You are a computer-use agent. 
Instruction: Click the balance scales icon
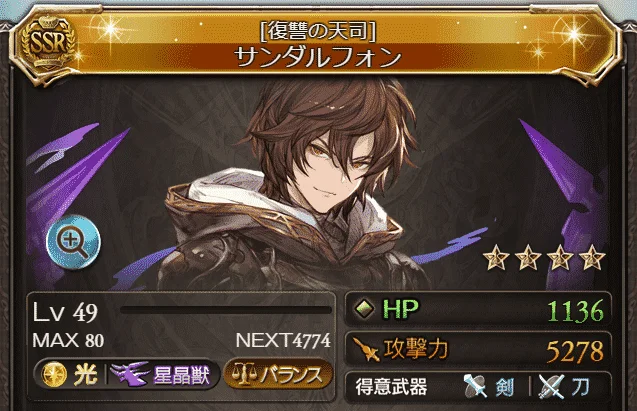point(244,374)
